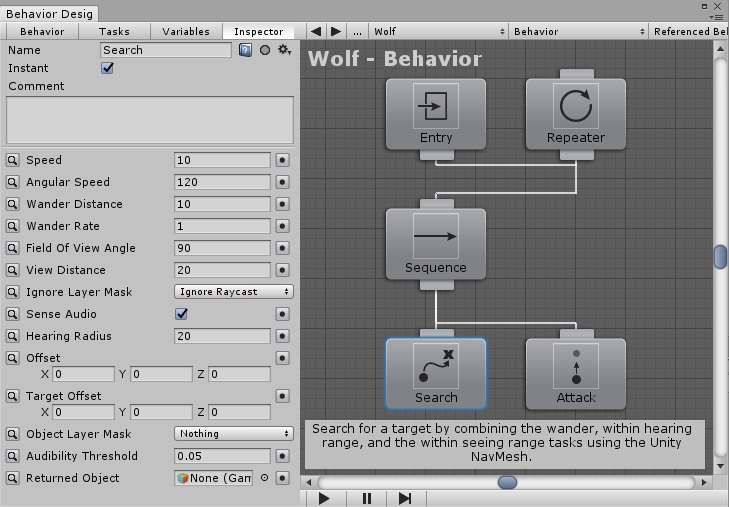Navigate back with the left arrow button

(x=316, y=31)
